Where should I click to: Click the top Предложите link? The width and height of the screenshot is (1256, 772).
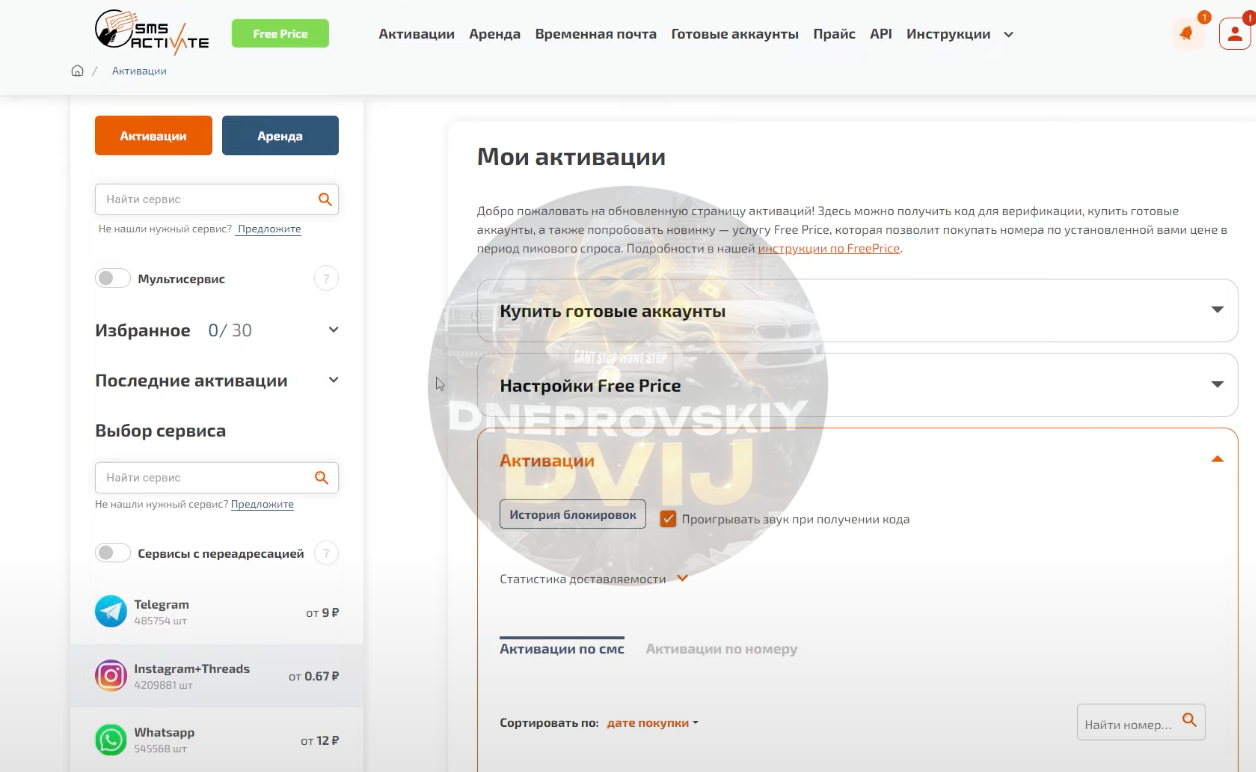click(269, 229)
